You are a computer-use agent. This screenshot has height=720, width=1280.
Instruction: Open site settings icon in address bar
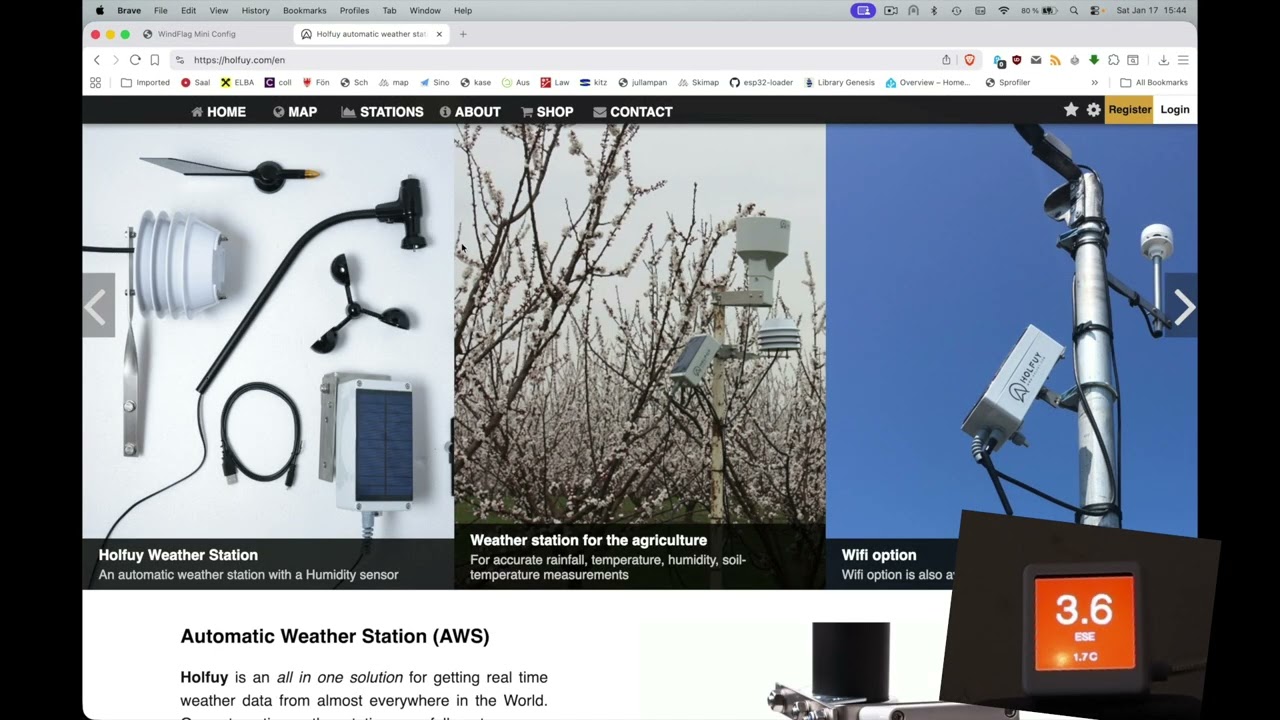pos(180,60)
